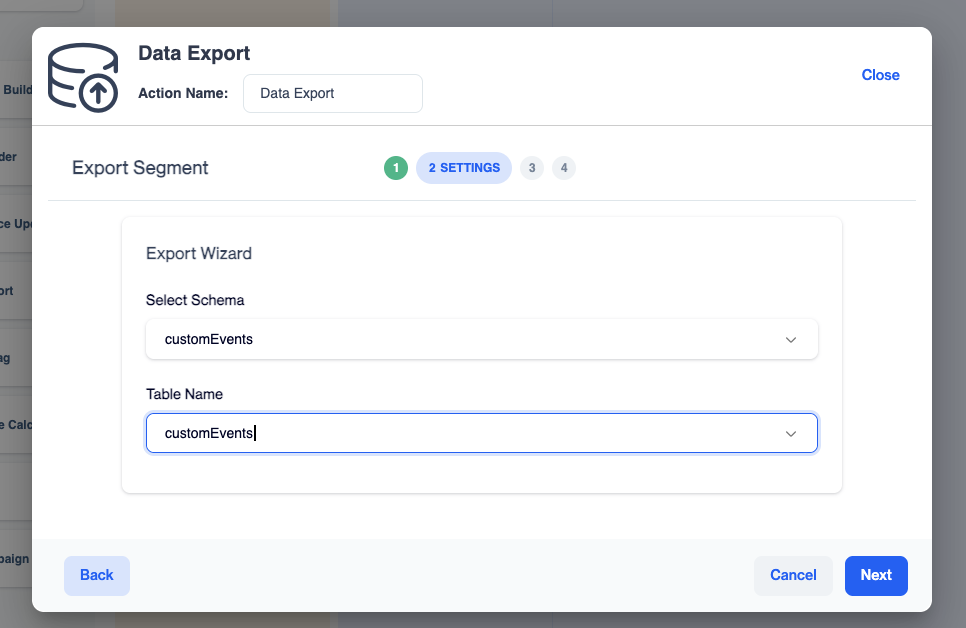Image resolution: width=966 pixels, height=628 pixels.
Task: Click the Table Name label
Action: (x=184, y=394)
